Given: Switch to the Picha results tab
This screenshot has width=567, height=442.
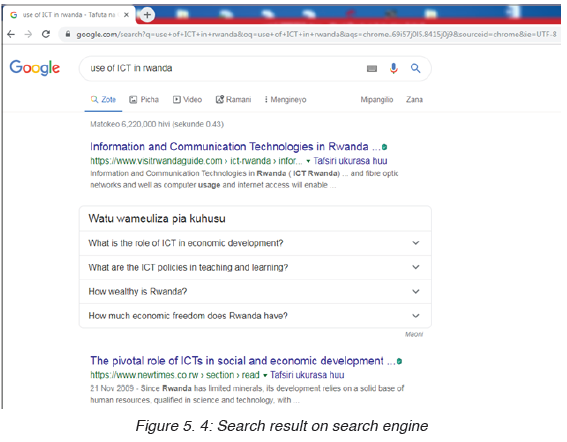Looking at the screenshot, I should [x=144, y=99].
